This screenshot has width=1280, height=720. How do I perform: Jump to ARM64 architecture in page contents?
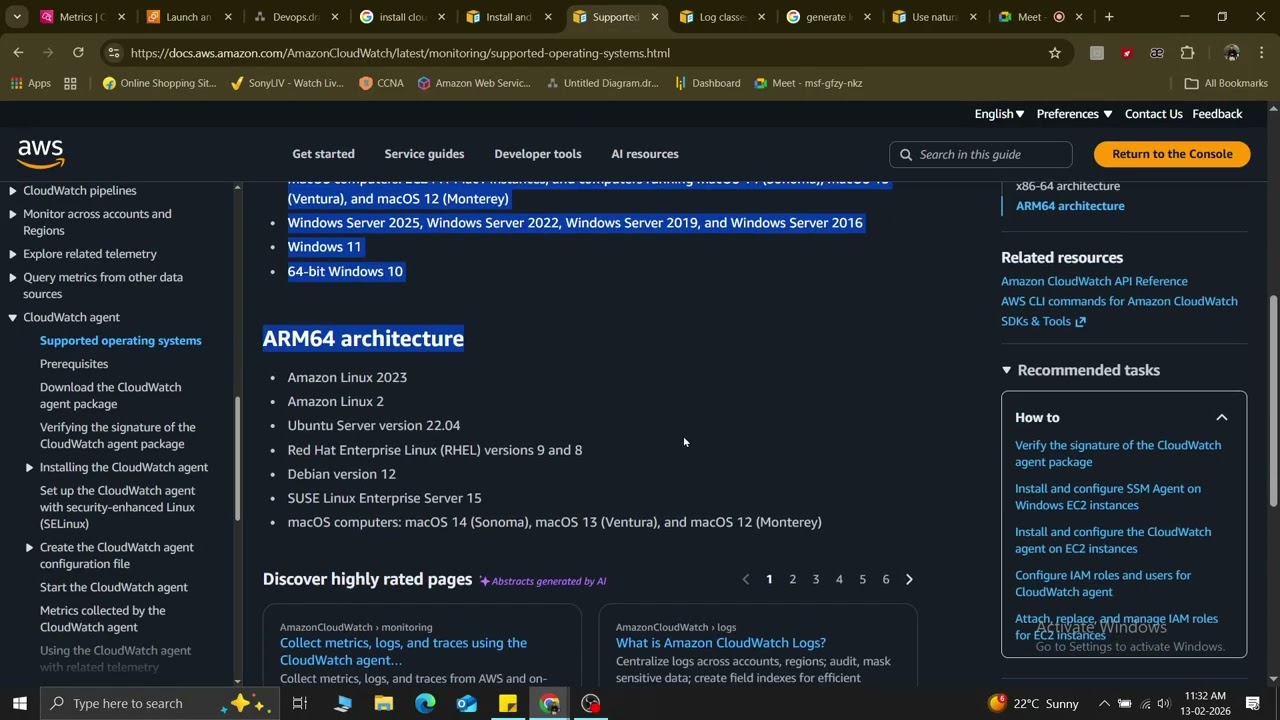click(1070, 206)
